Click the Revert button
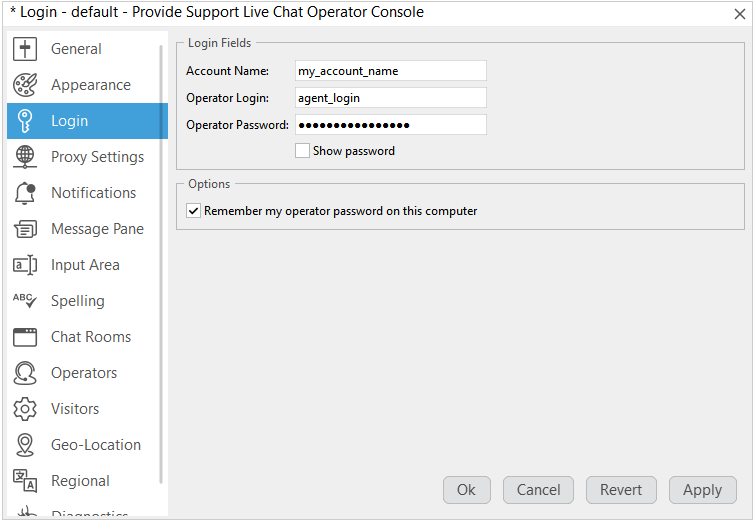The width and height of the screenshot is (755, 522). [x=621, y=490]
